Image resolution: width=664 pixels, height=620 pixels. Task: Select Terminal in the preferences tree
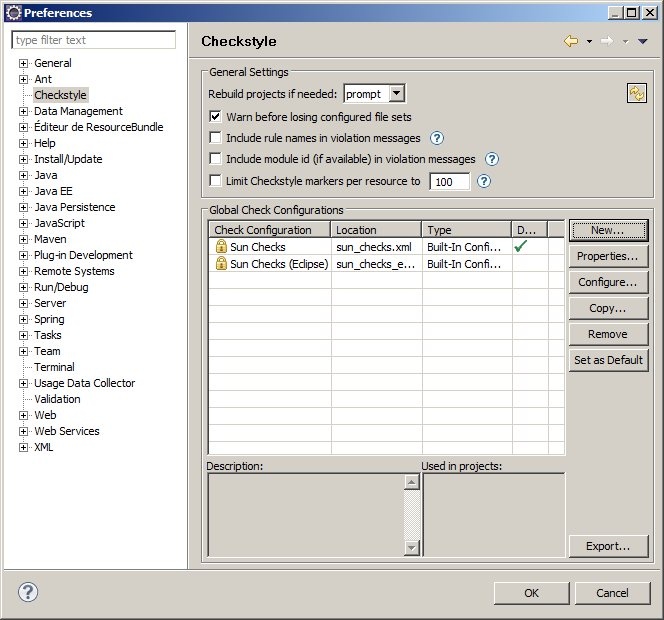pyautogui.click(x=54, y=367)
